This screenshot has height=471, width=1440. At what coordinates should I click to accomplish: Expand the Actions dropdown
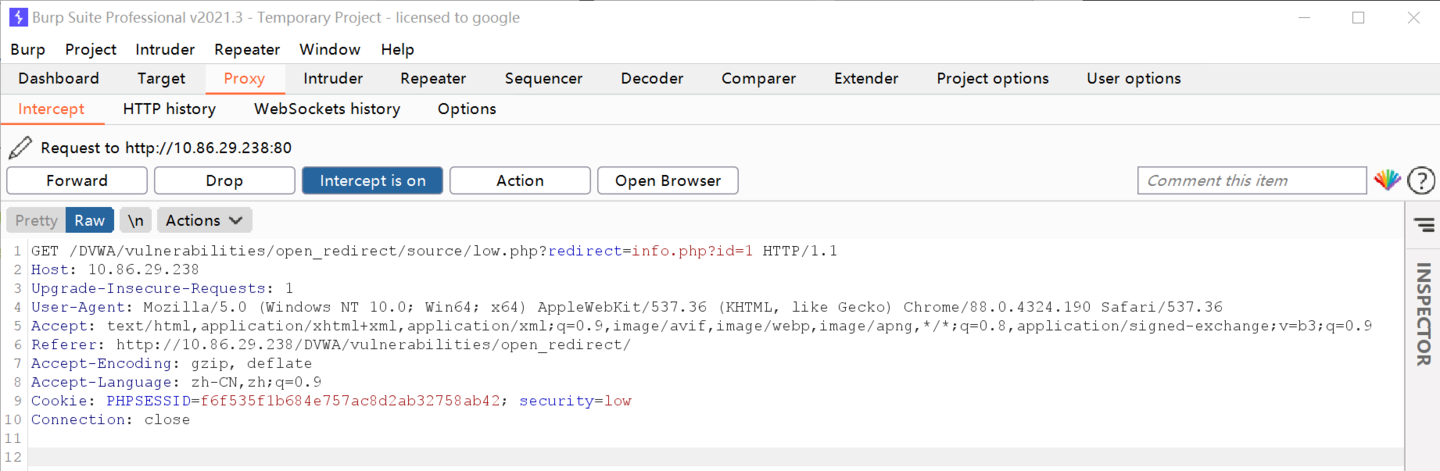[204, 220]
